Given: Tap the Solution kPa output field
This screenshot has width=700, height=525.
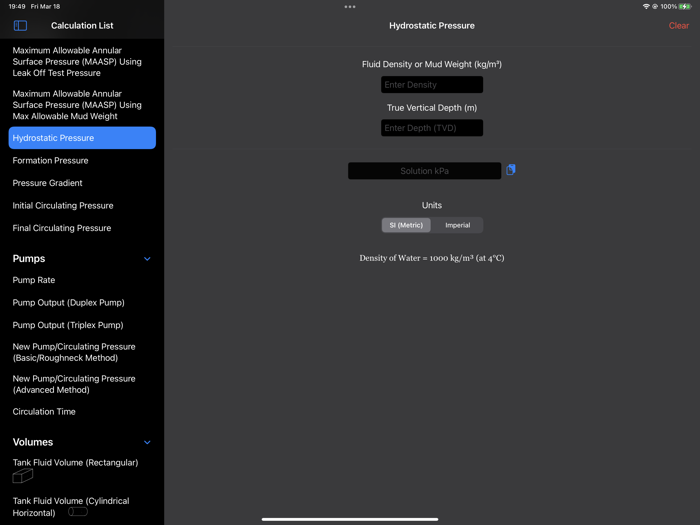Looking at the screenshot, I should (424, 171).
